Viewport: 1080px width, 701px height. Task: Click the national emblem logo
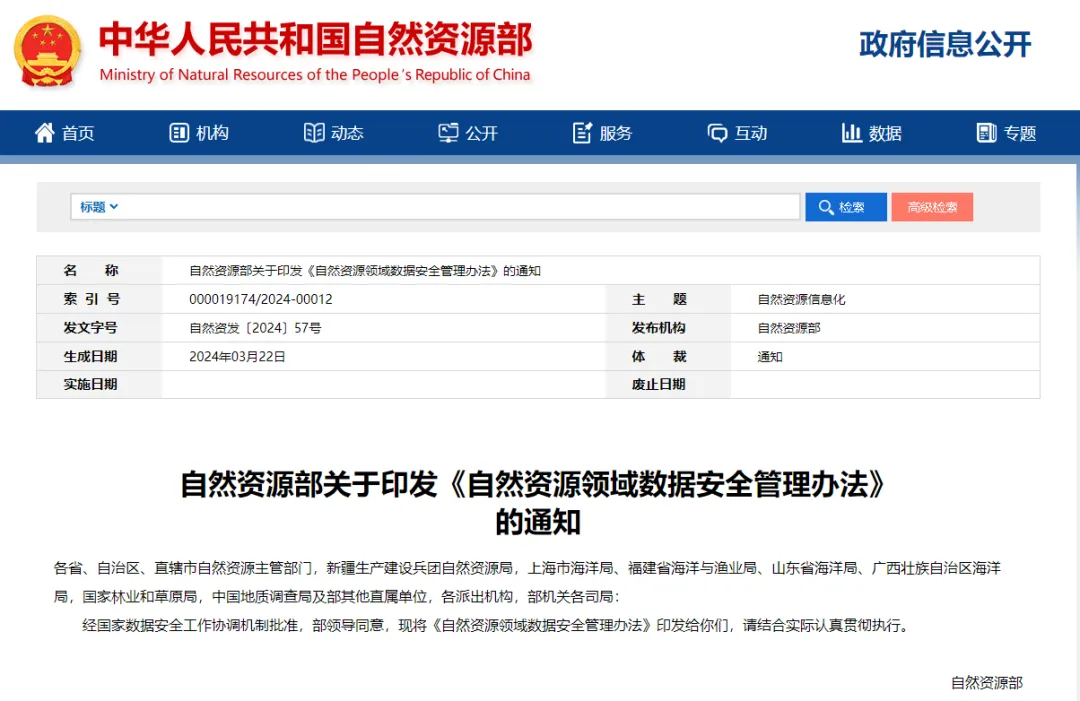coord(47,51)
